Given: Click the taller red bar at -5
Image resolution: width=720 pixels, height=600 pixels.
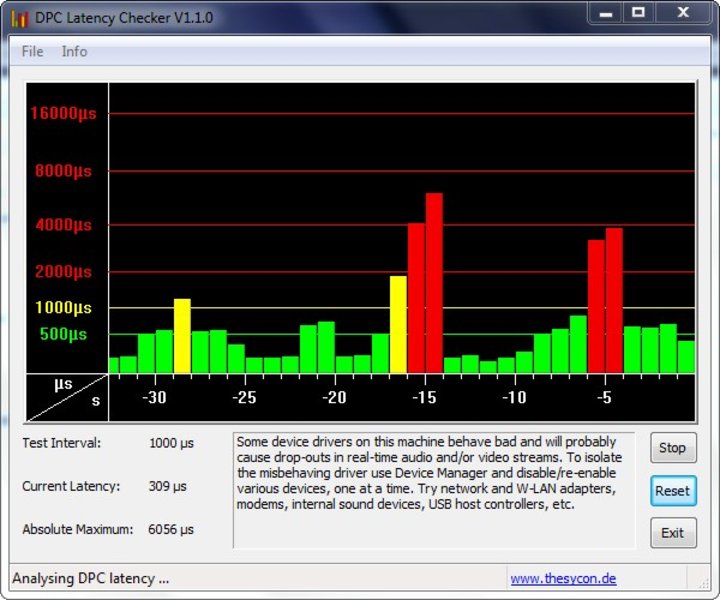Looking at the screenshot, I should (x=614, y=300).
